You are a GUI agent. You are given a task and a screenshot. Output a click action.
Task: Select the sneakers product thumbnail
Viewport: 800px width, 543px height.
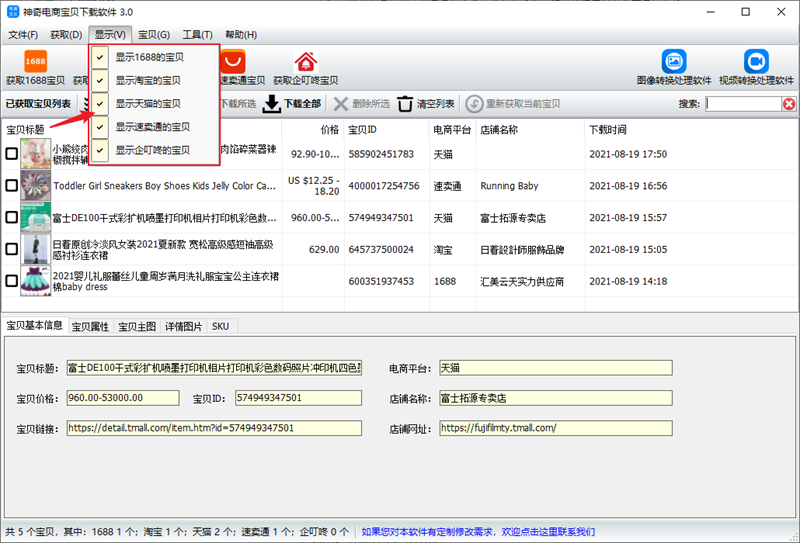coord(35,185)
